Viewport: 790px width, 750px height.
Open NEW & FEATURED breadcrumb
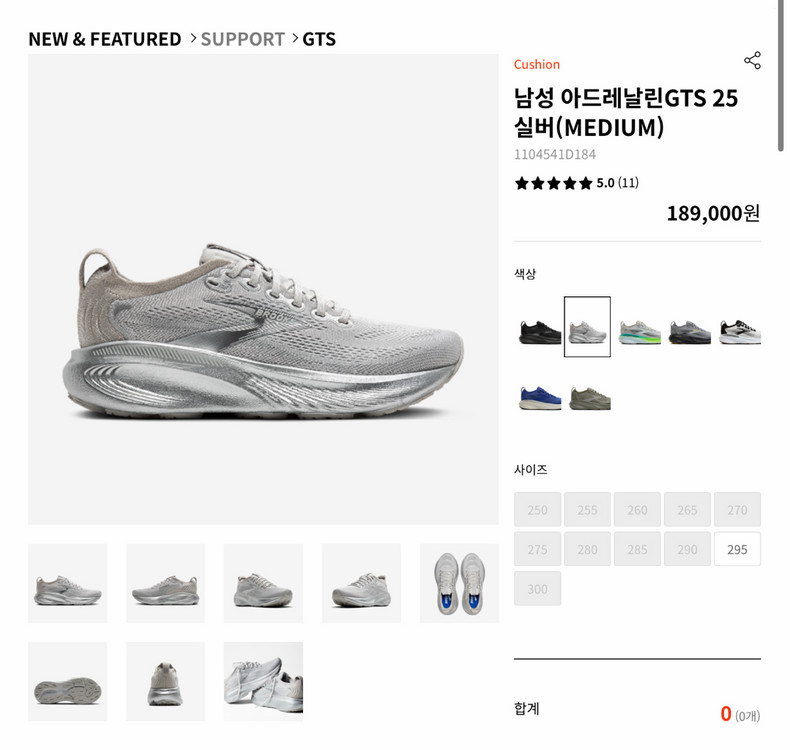click(x=105, y=39)
